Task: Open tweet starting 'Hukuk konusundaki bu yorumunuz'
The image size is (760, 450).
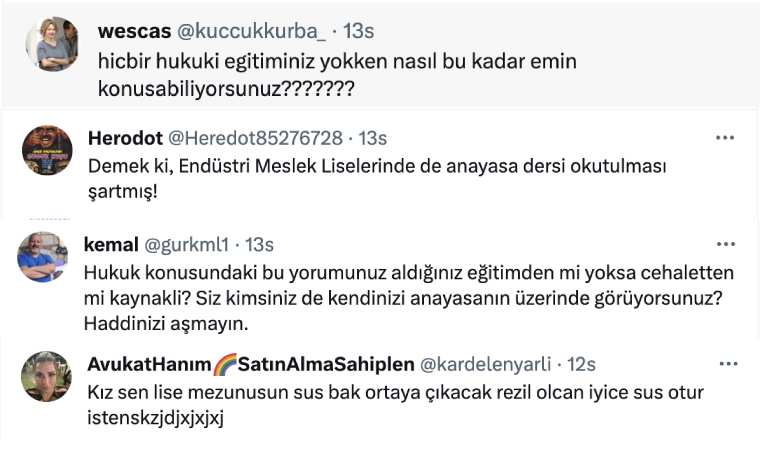Action: (x=410, y=298)
